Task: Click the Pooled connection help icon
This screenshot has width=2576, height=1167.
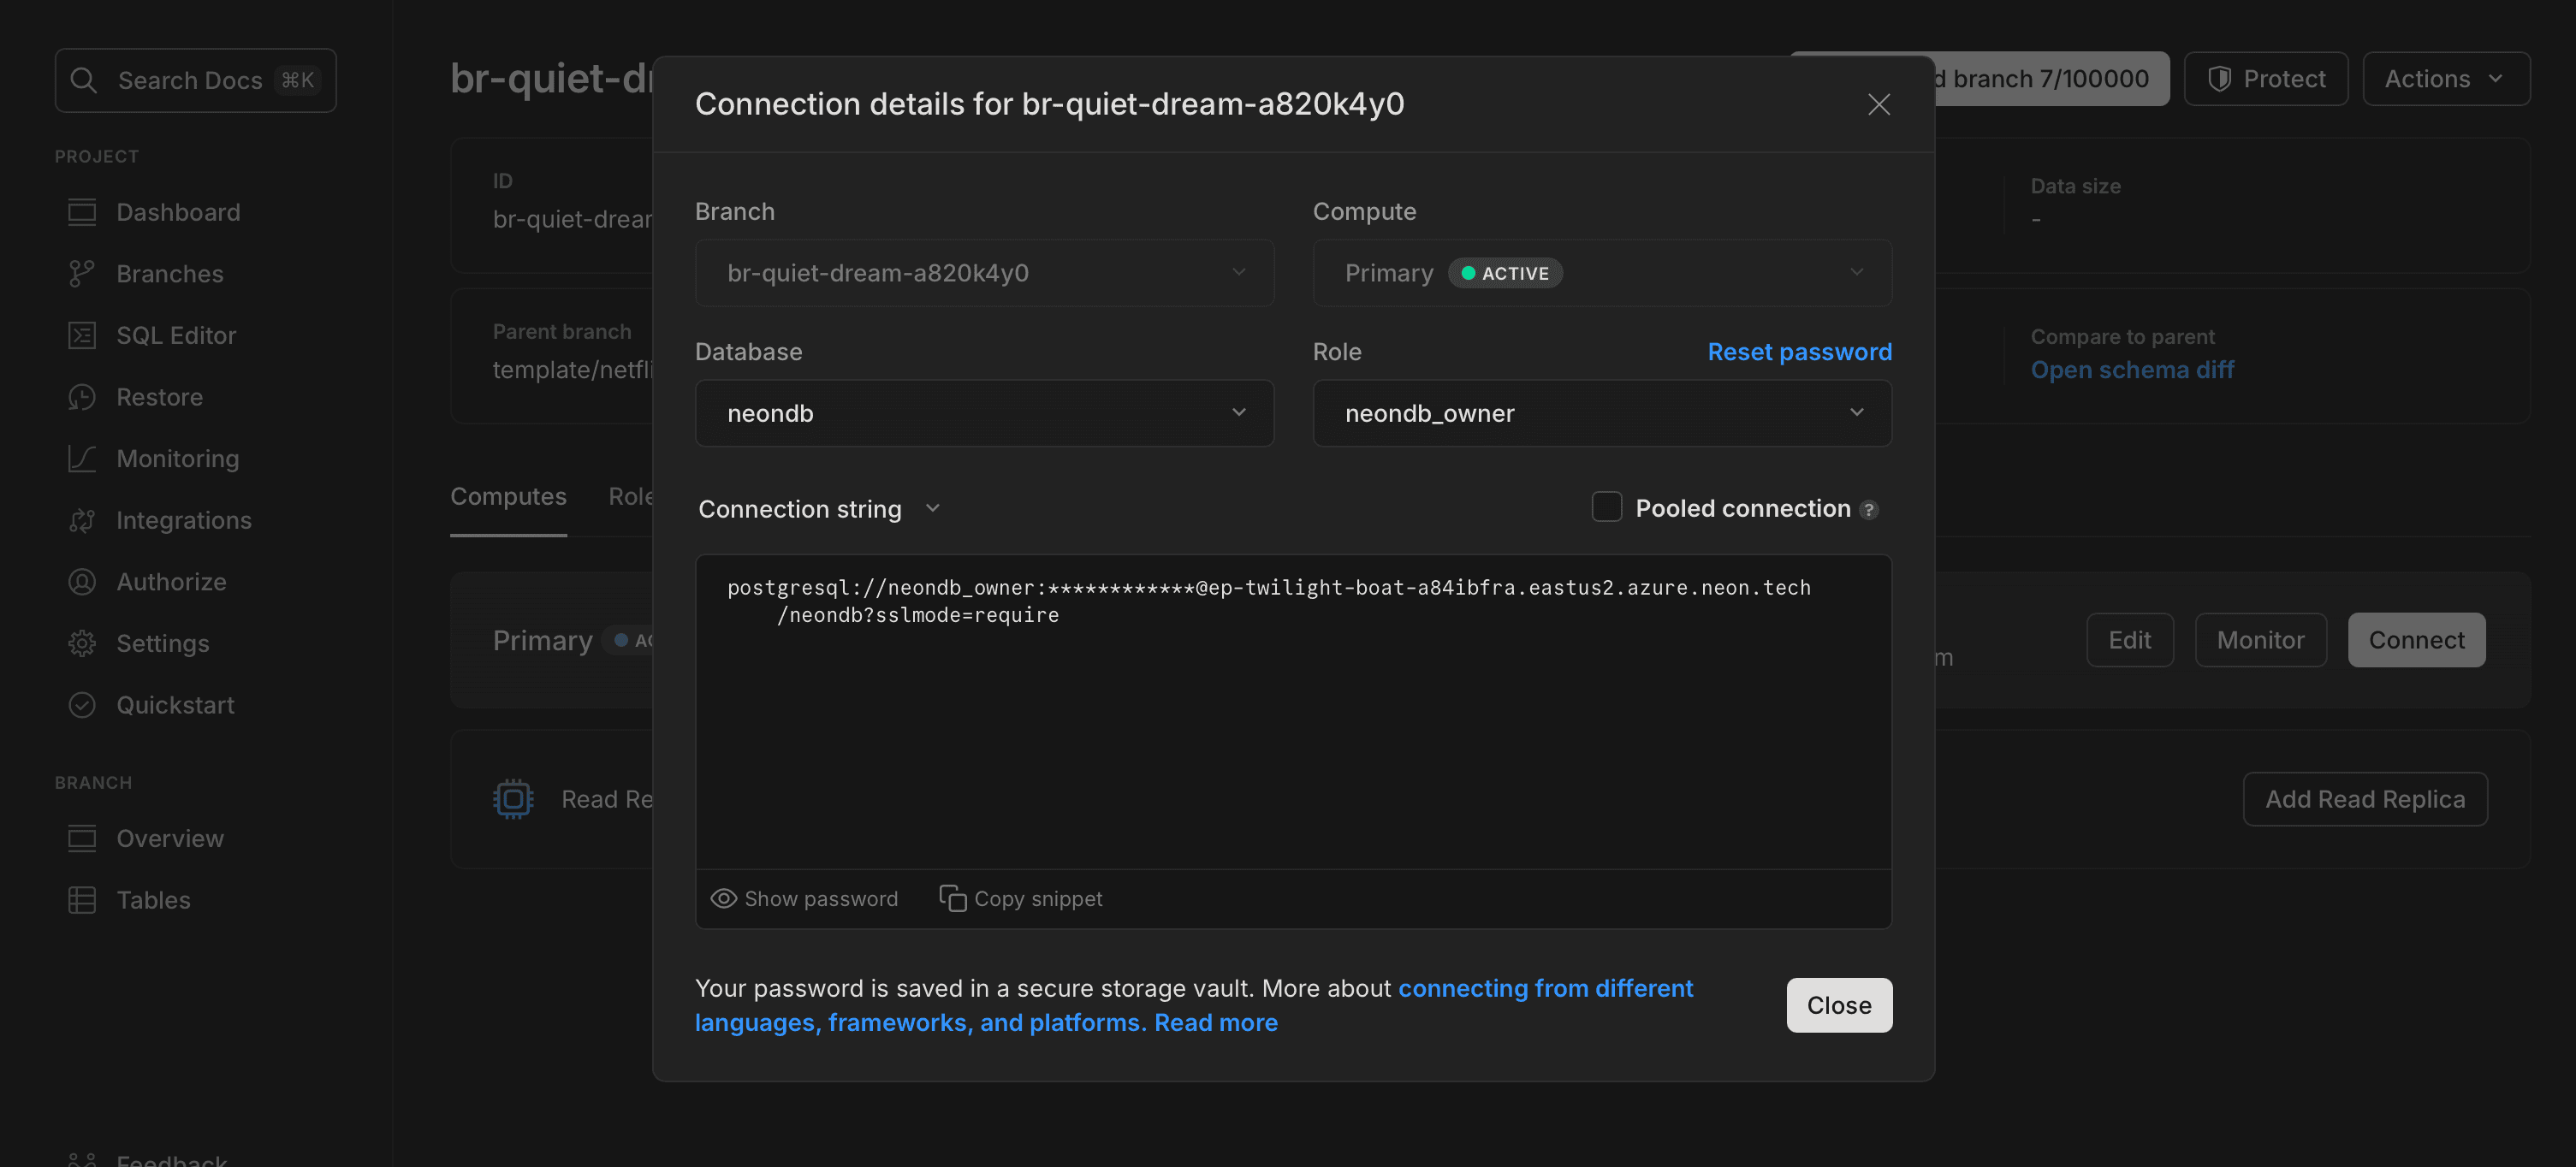Action: [1868, 510]
